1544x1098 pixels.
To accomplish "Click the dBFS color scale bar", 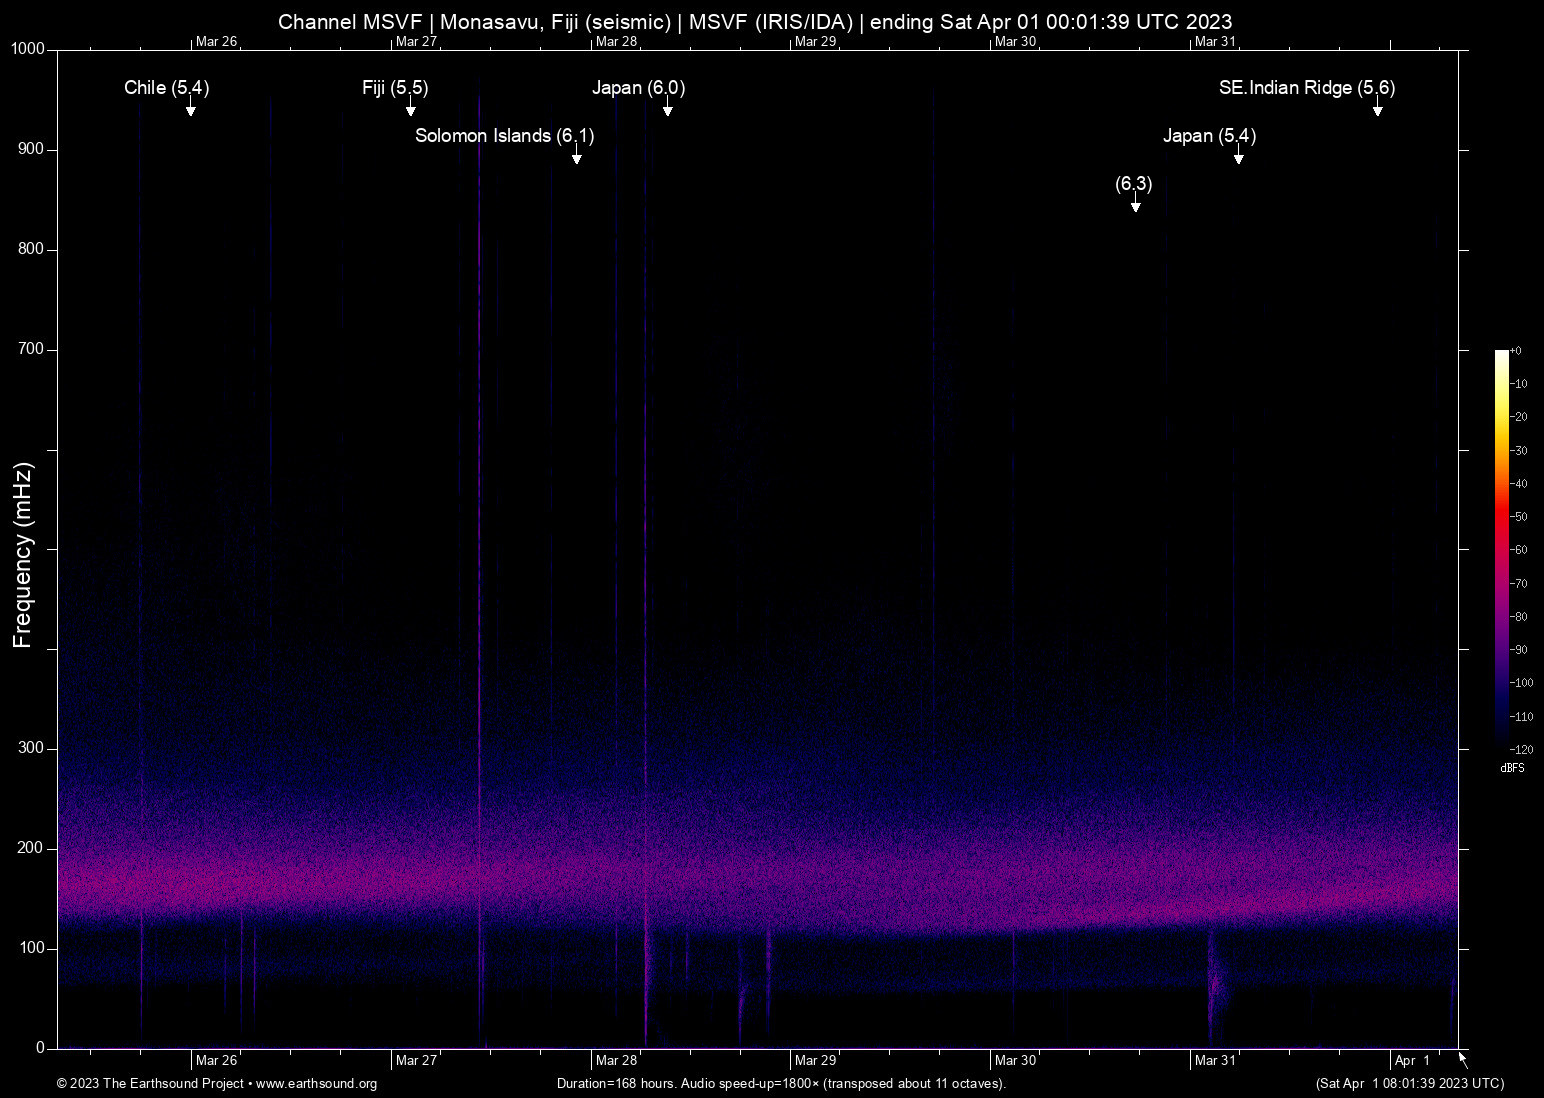I will coord(1501,549).
